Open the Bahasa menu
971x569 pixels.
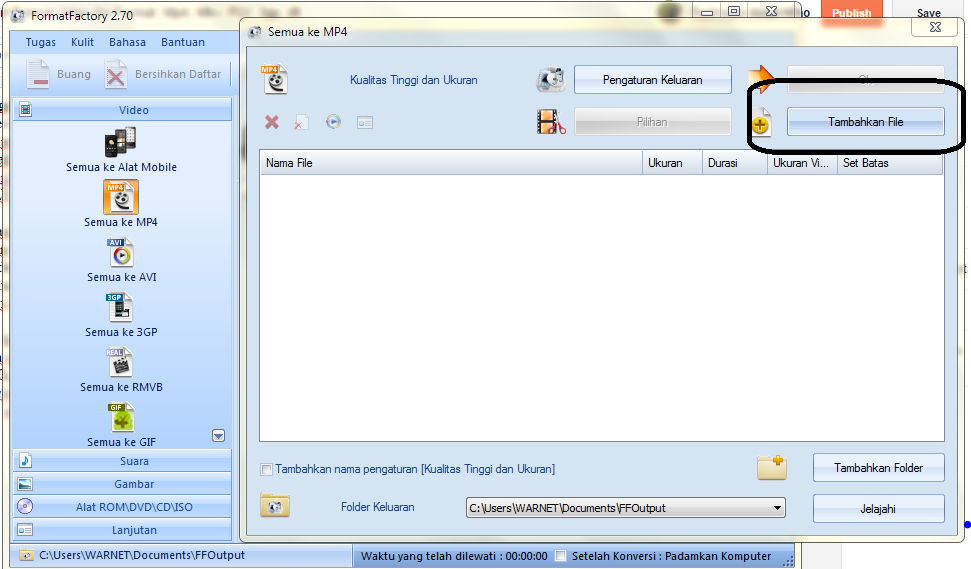(x=128, y=42)
